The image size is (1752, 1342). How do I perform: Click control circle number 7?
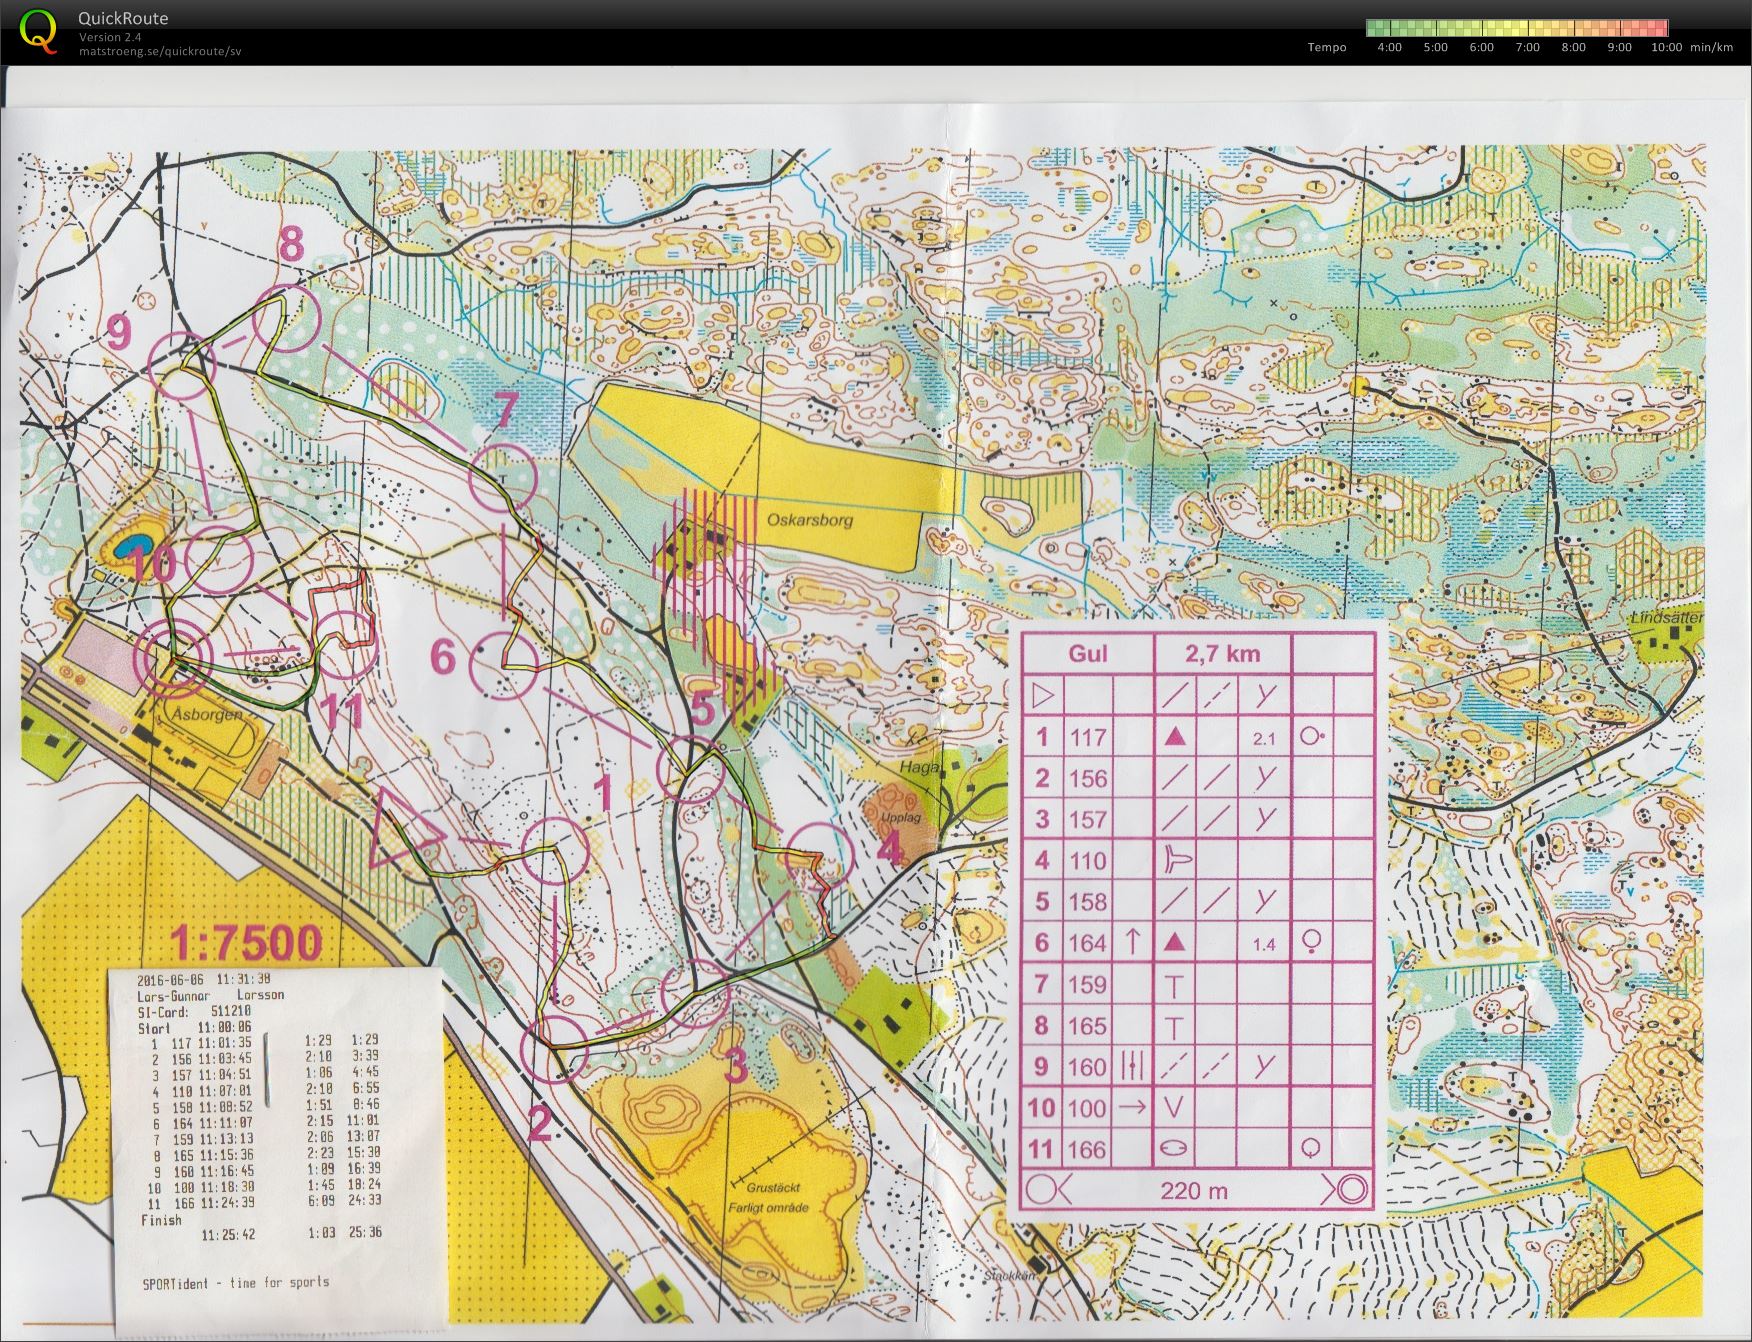503,478
